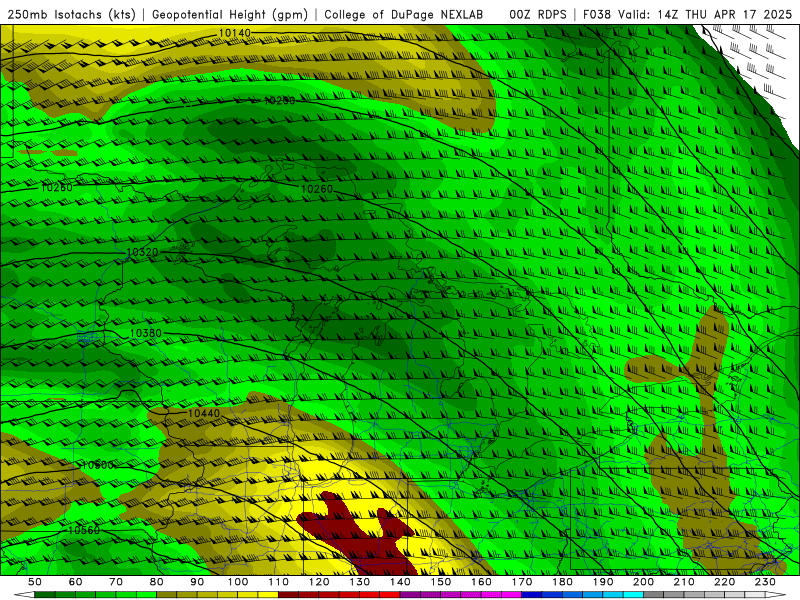Click the 110 kt color bar label
Image resolution: width=800 pixels, height=600 pixels.
click(x=279, y=582)
